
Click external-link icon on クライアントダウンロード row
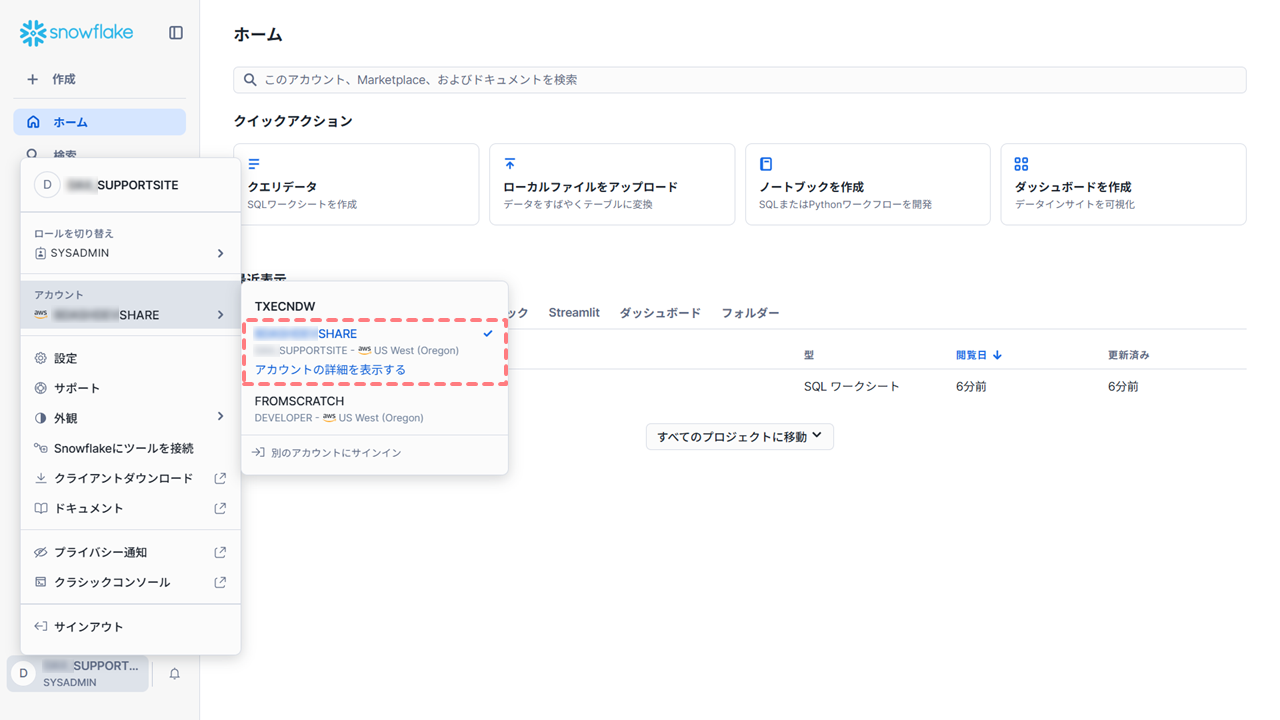click(x=220, y=478)
